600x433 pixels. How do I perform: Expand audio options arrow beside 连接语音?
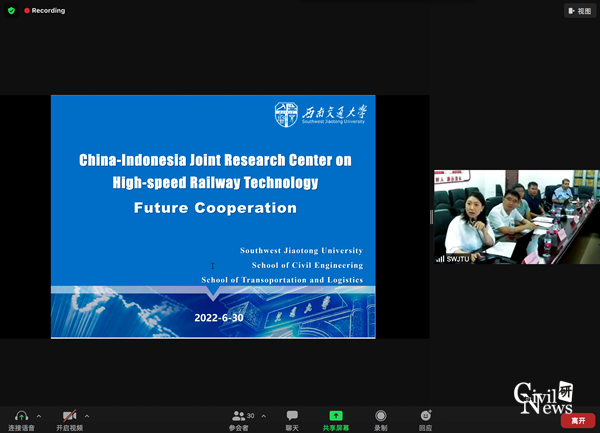coord(39,416)
